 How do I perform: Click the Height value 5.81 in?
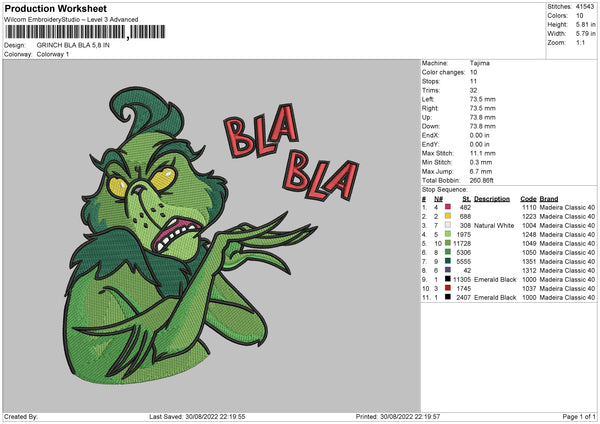pyautogui.click(x=585, y=24)
